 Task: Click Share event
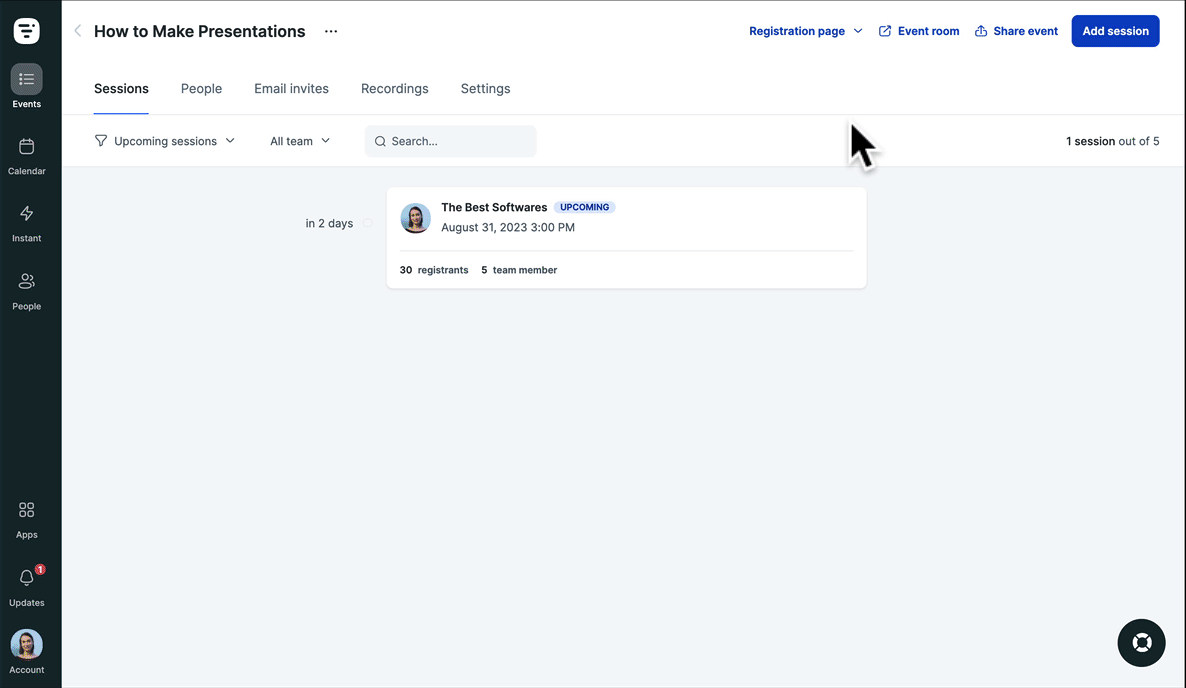pyautogui.click(x=1017, y=31)
